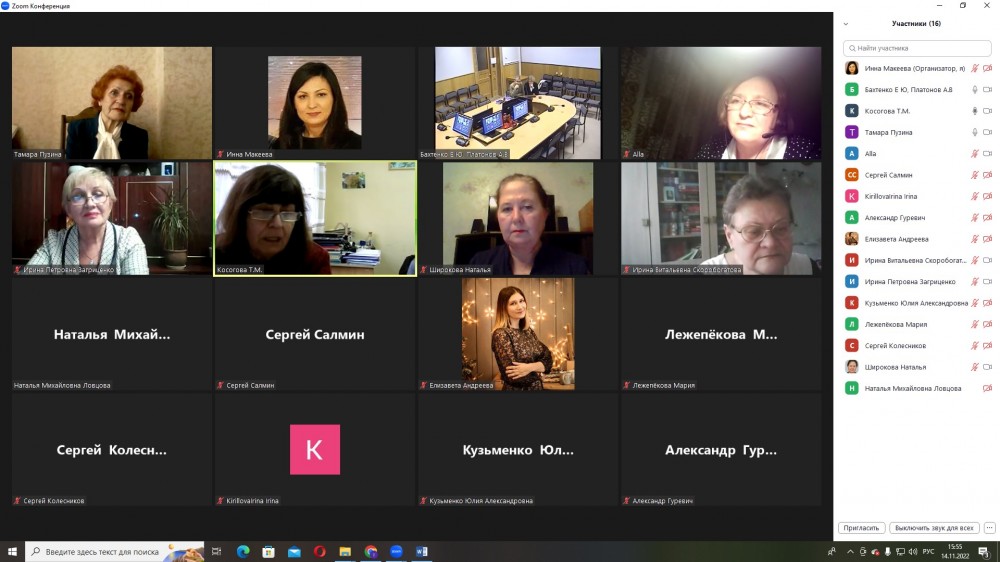Click the Выключить звук для всех button
Image resolution: width=1000 pixels, height=562 pixels.
click(x=934, y=528)
